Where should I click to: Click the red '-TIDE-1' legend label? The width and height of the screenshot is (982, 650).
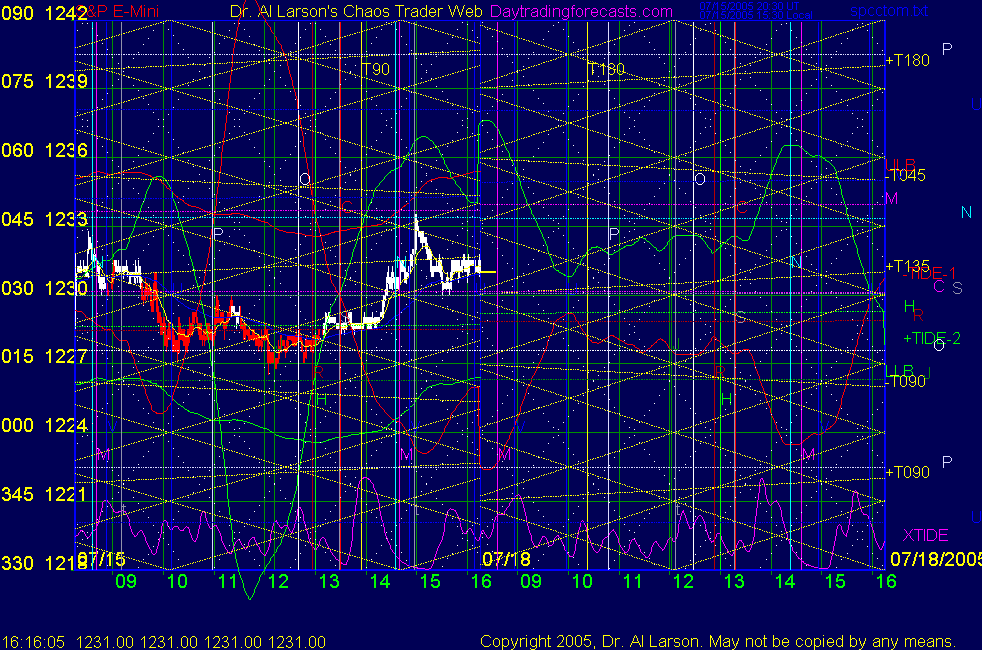pos(929,274)
